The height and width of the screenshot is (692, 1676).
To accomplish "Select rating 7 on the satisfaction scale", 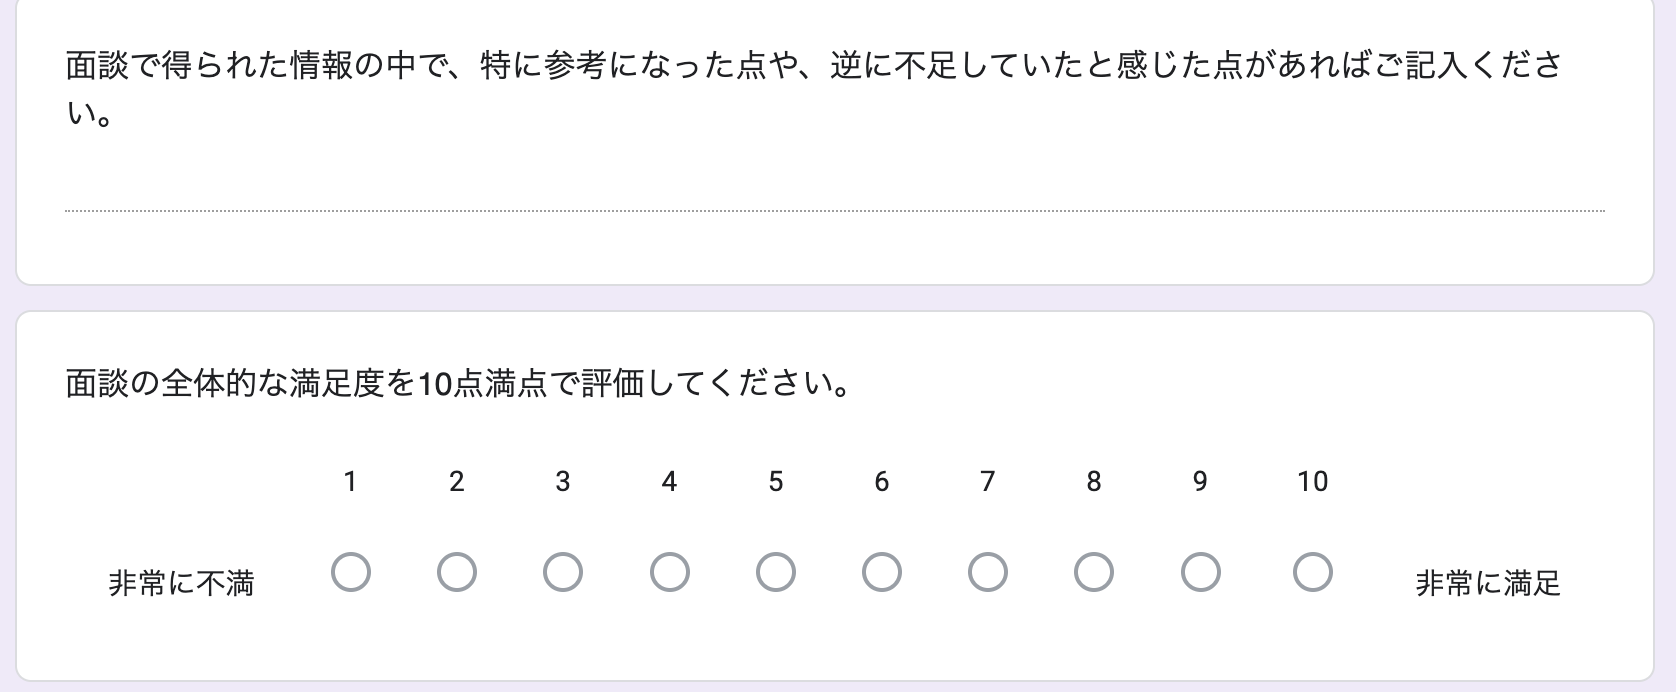I will point(987,573).
